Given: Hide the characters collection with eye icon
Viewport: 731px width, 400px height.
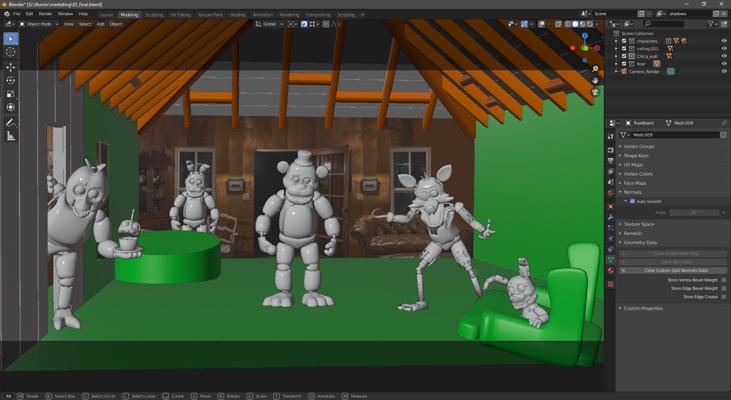Looking at the screenshot, I should coord(724,41).
